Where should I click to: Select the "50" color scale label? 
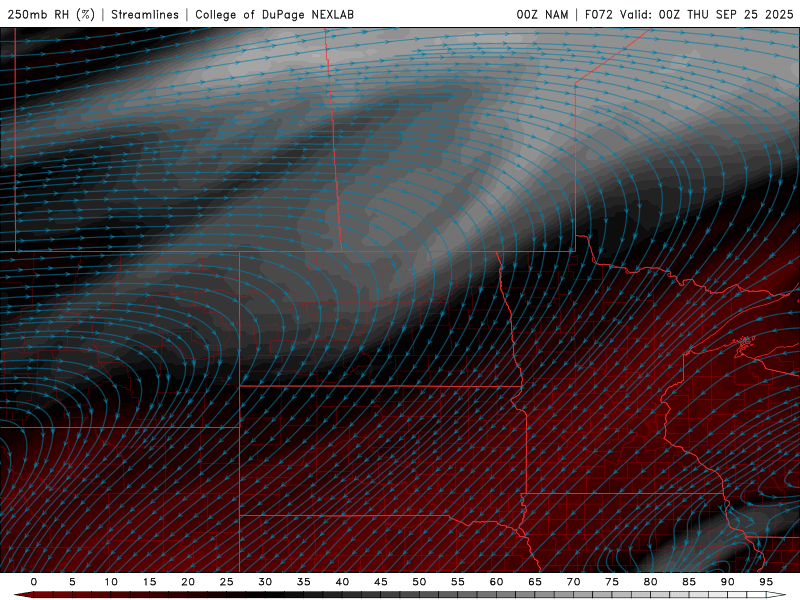coord(419,582)
